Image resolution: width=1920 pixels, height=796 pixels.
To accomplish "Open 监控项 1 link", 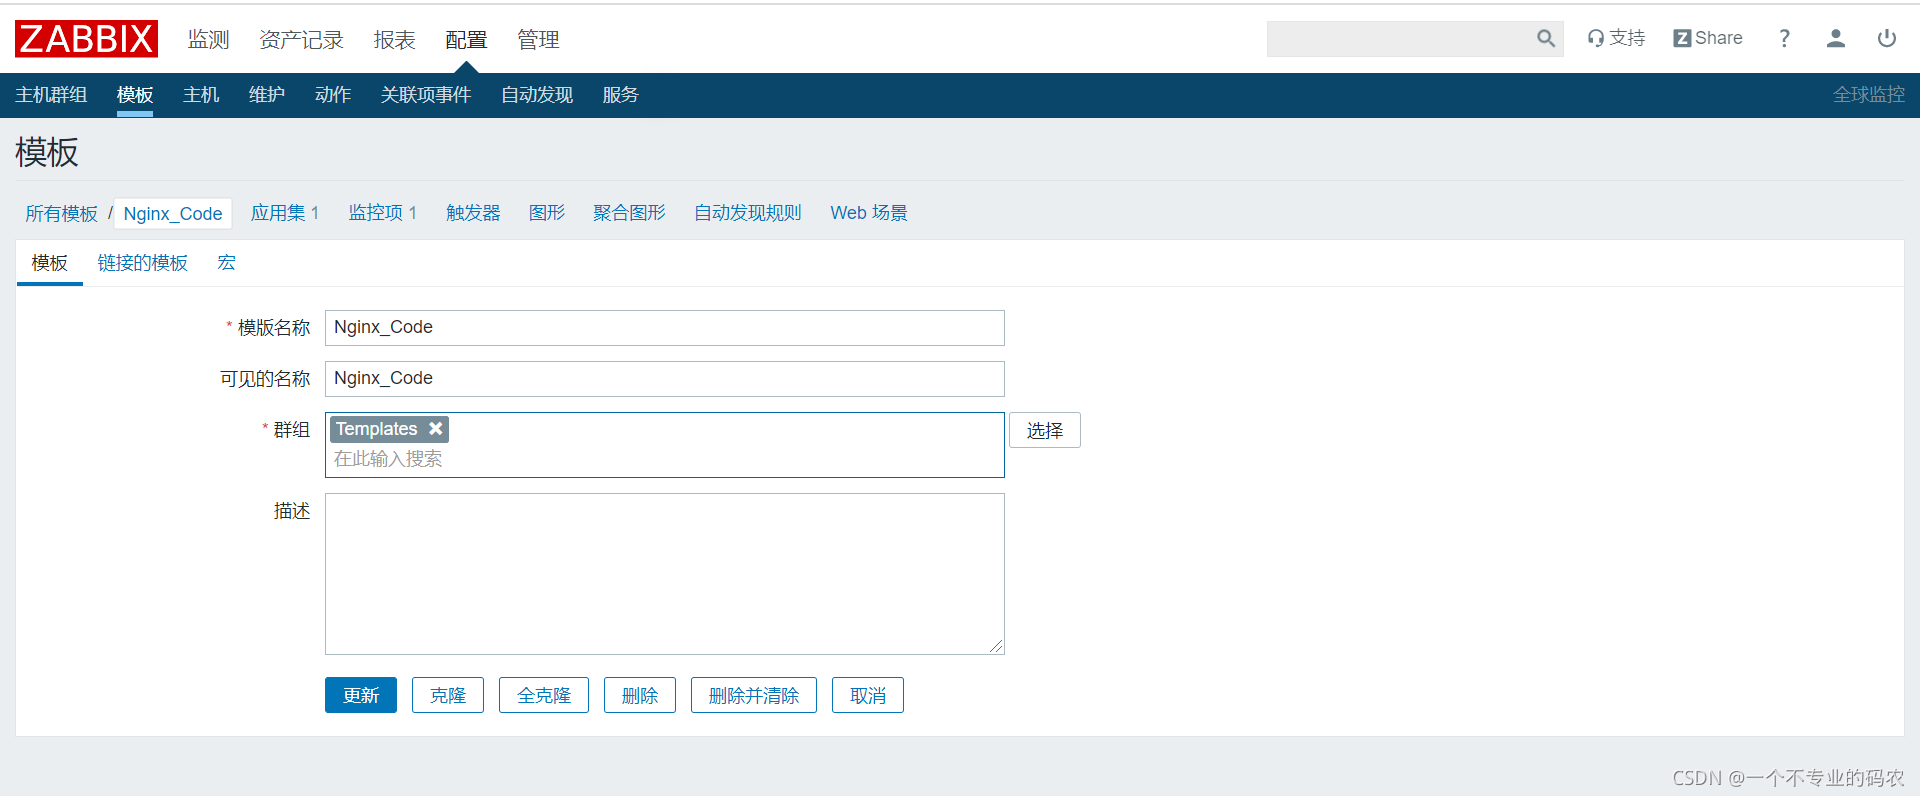I will (383, 213).
